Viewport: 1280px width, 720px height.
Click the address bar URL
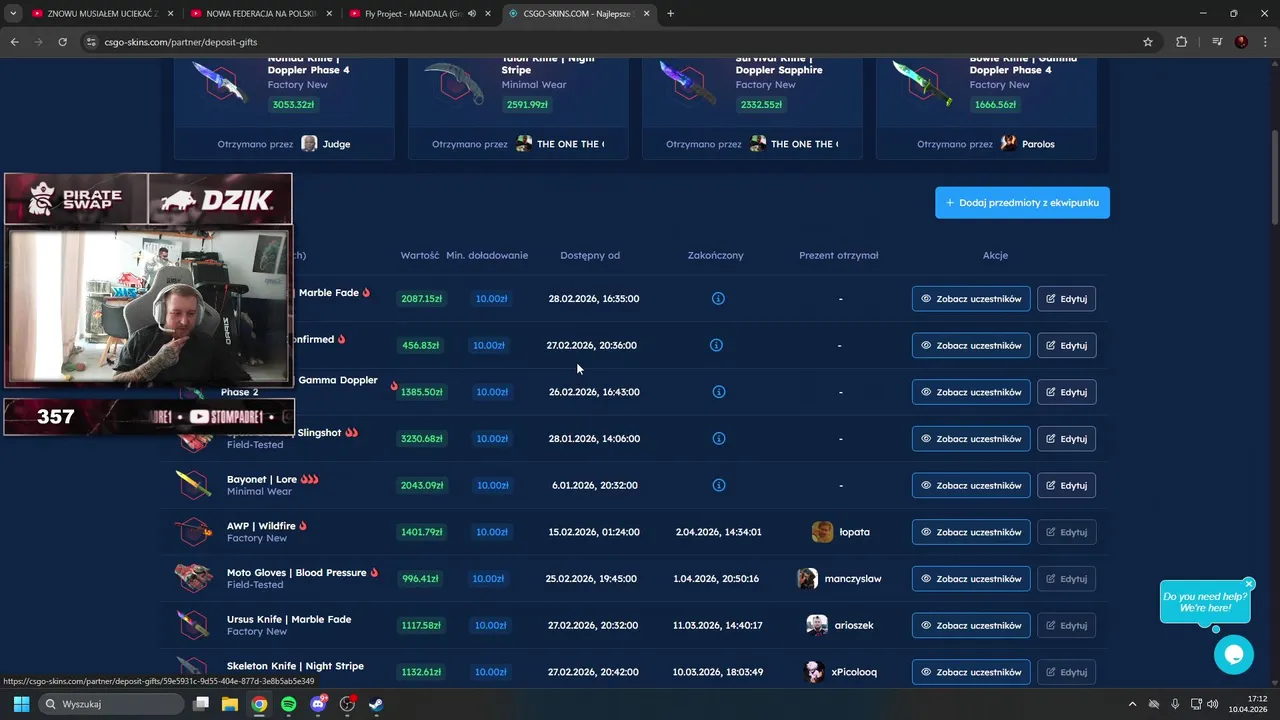(x=181, y=42)
